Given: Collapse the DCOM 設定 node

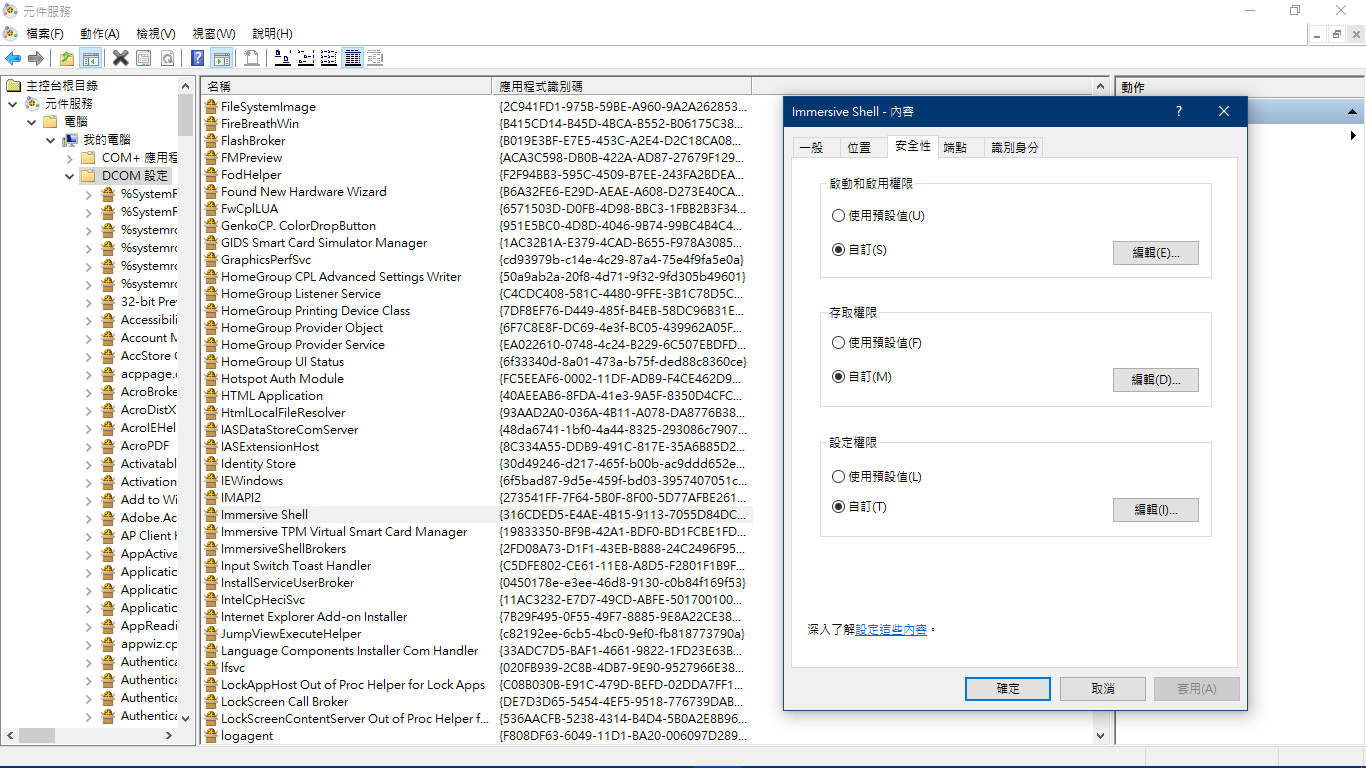Looking at the screenshot, I should tap(69, 176).
